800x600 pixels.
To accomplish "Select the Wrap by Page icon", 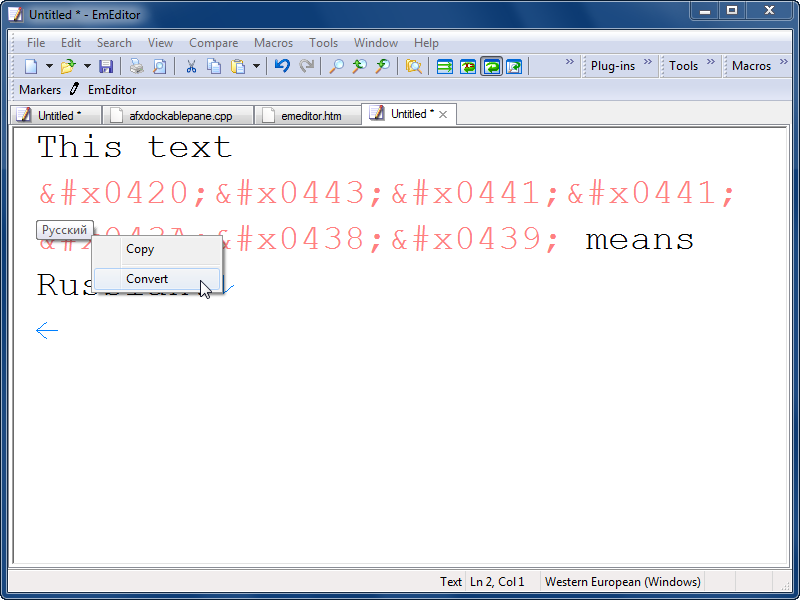I will 514,66.
